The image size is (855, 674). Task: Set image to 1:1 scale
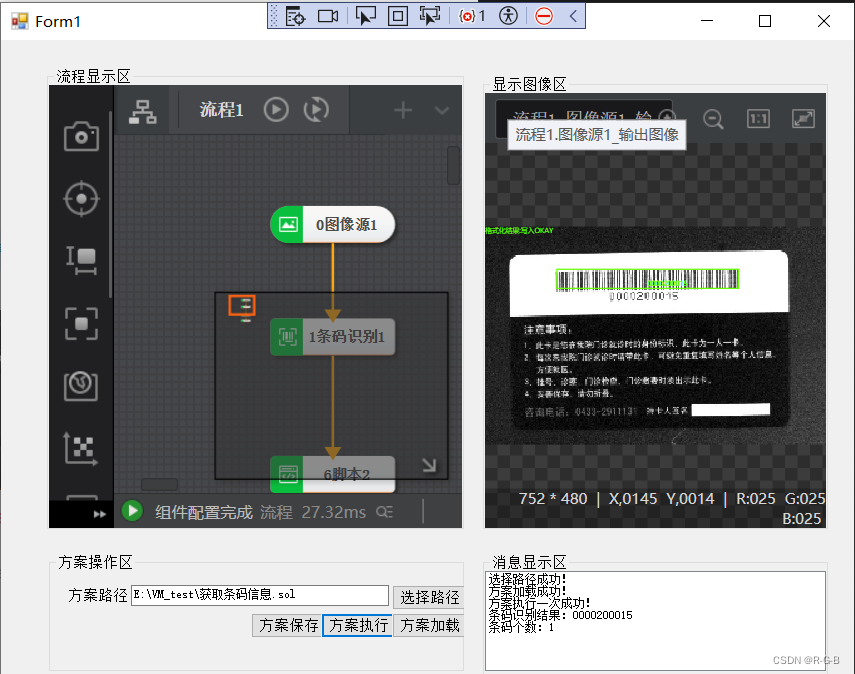(758, 119)
